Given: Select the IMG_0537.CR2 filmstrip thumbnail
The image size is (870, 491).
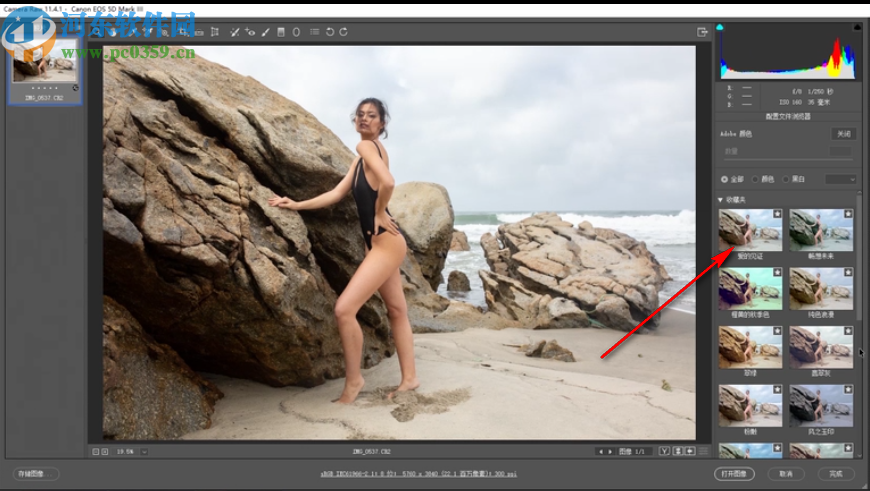Looking at the screenshot, I should coord(44,70).
